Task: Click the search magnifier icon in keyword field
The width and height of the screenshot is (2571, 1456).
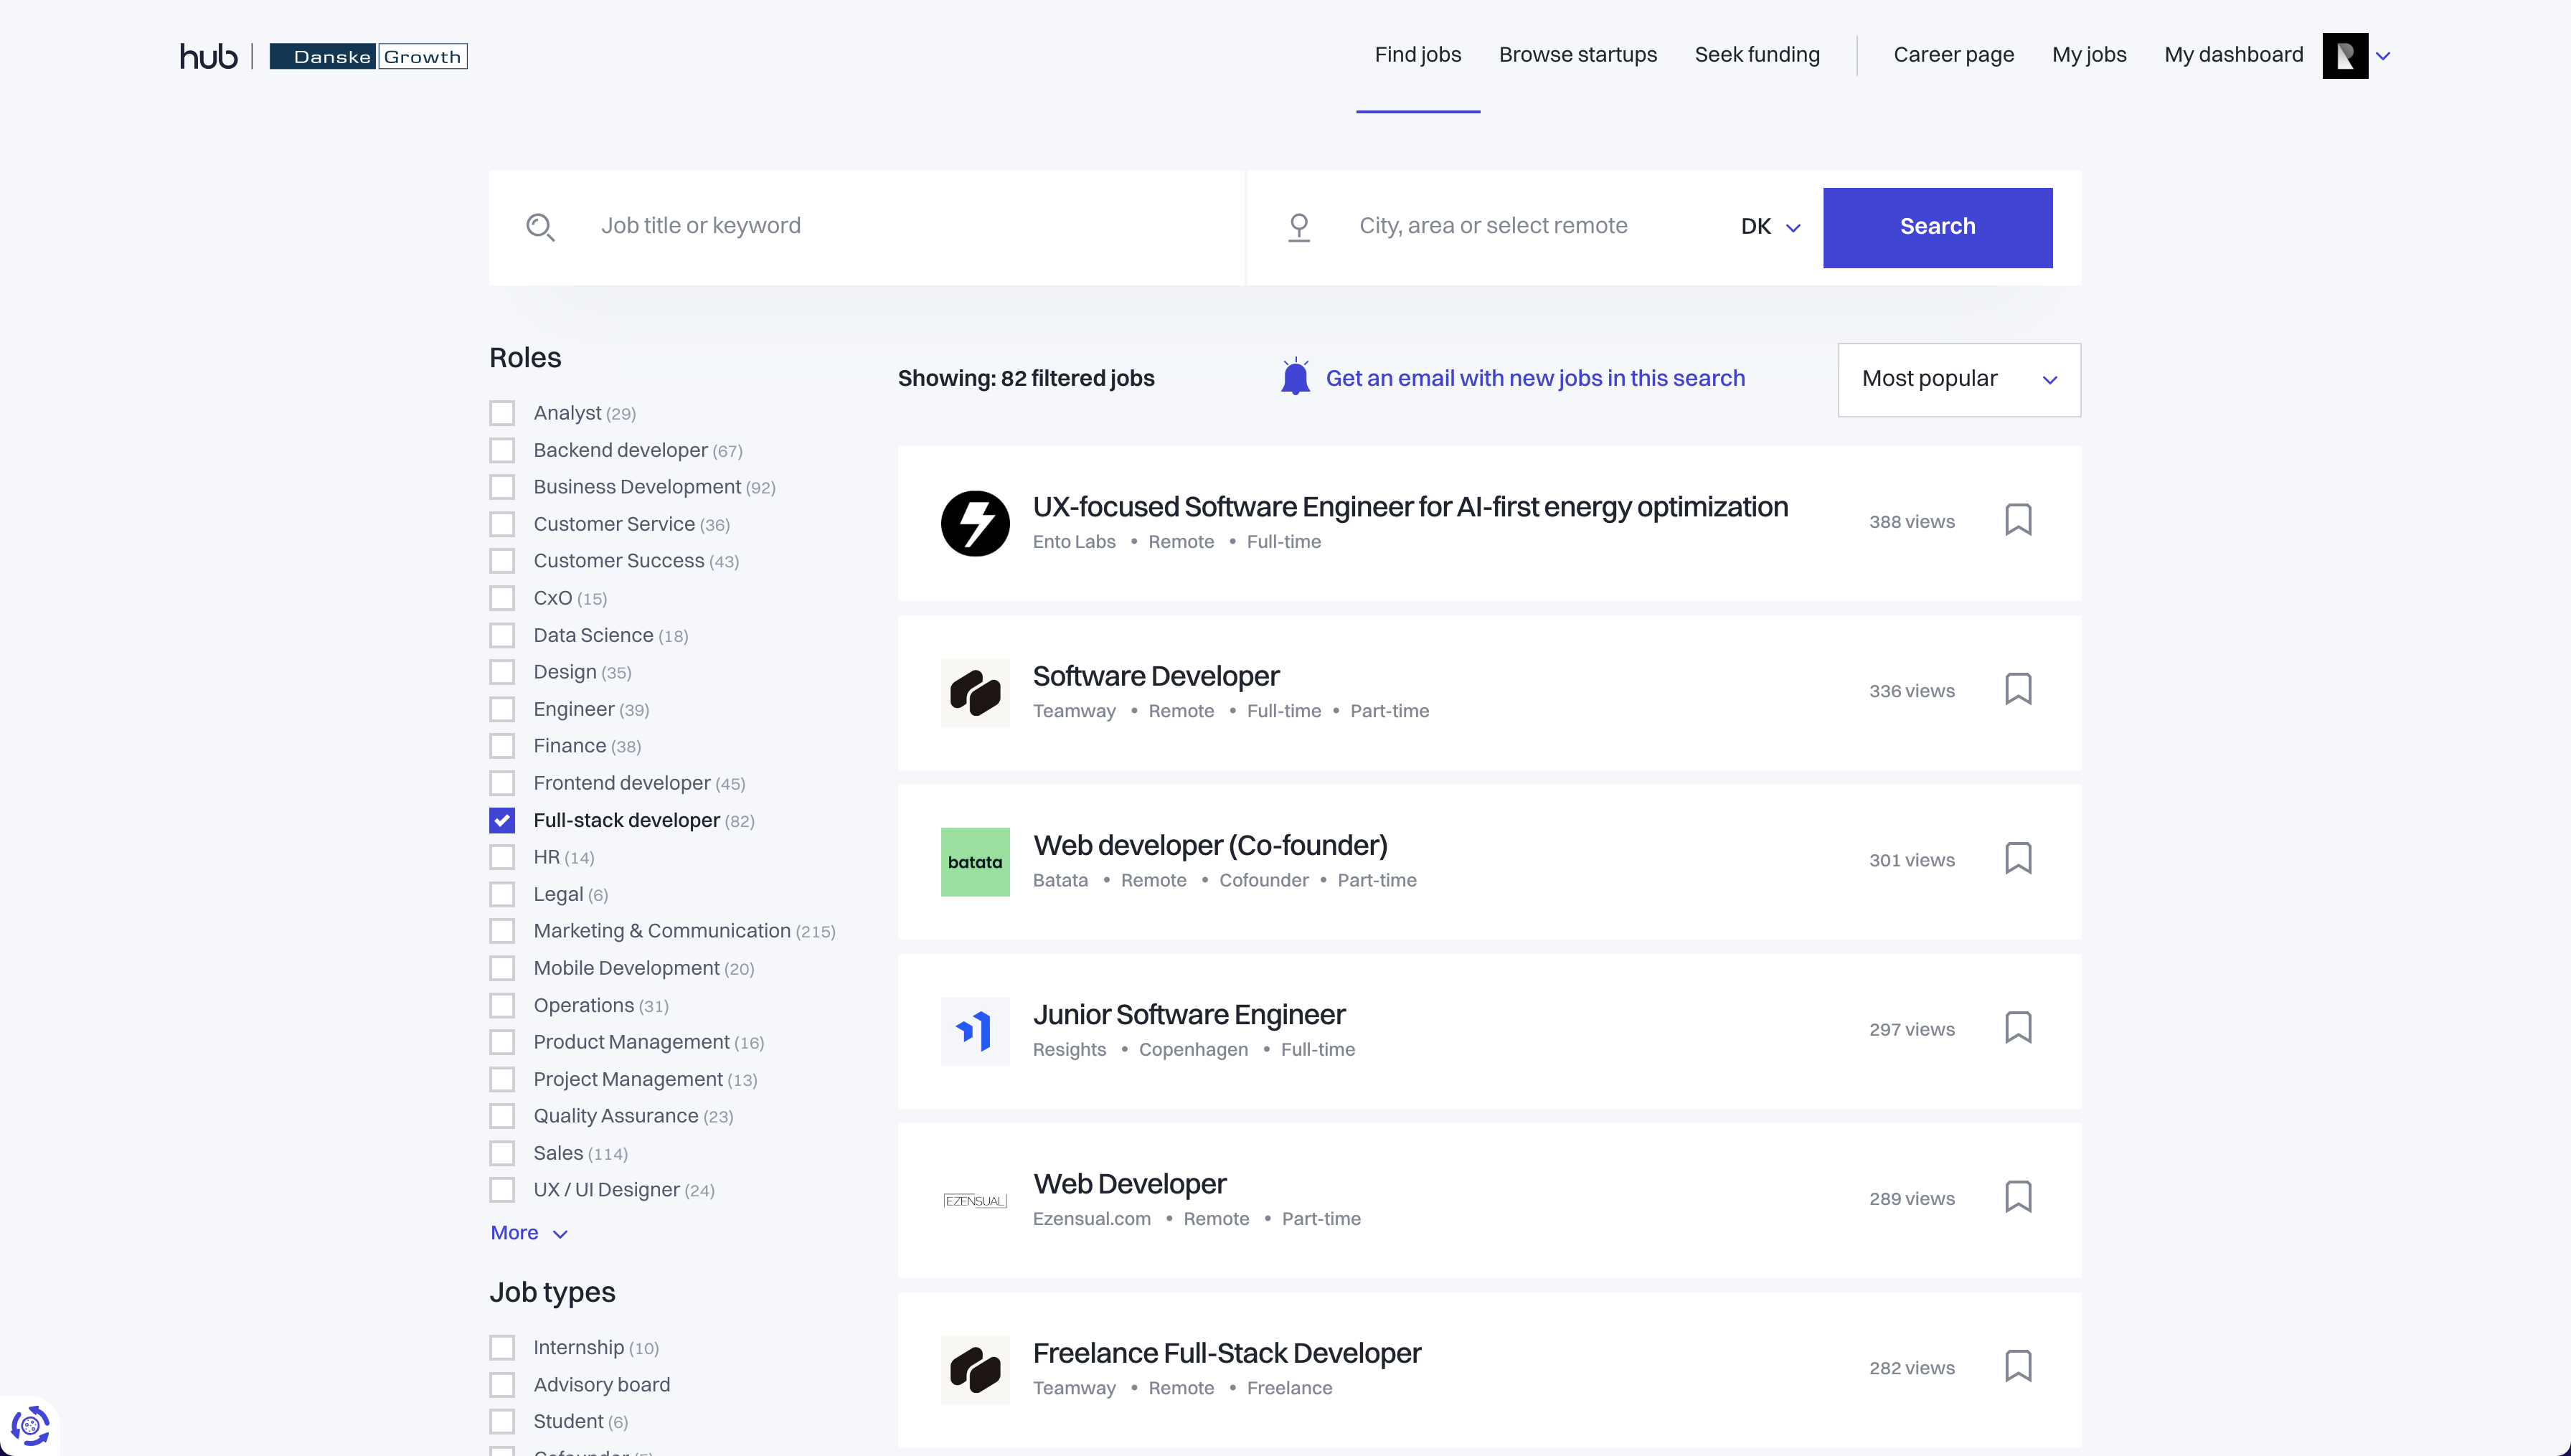Action: [x=541, y=227]
